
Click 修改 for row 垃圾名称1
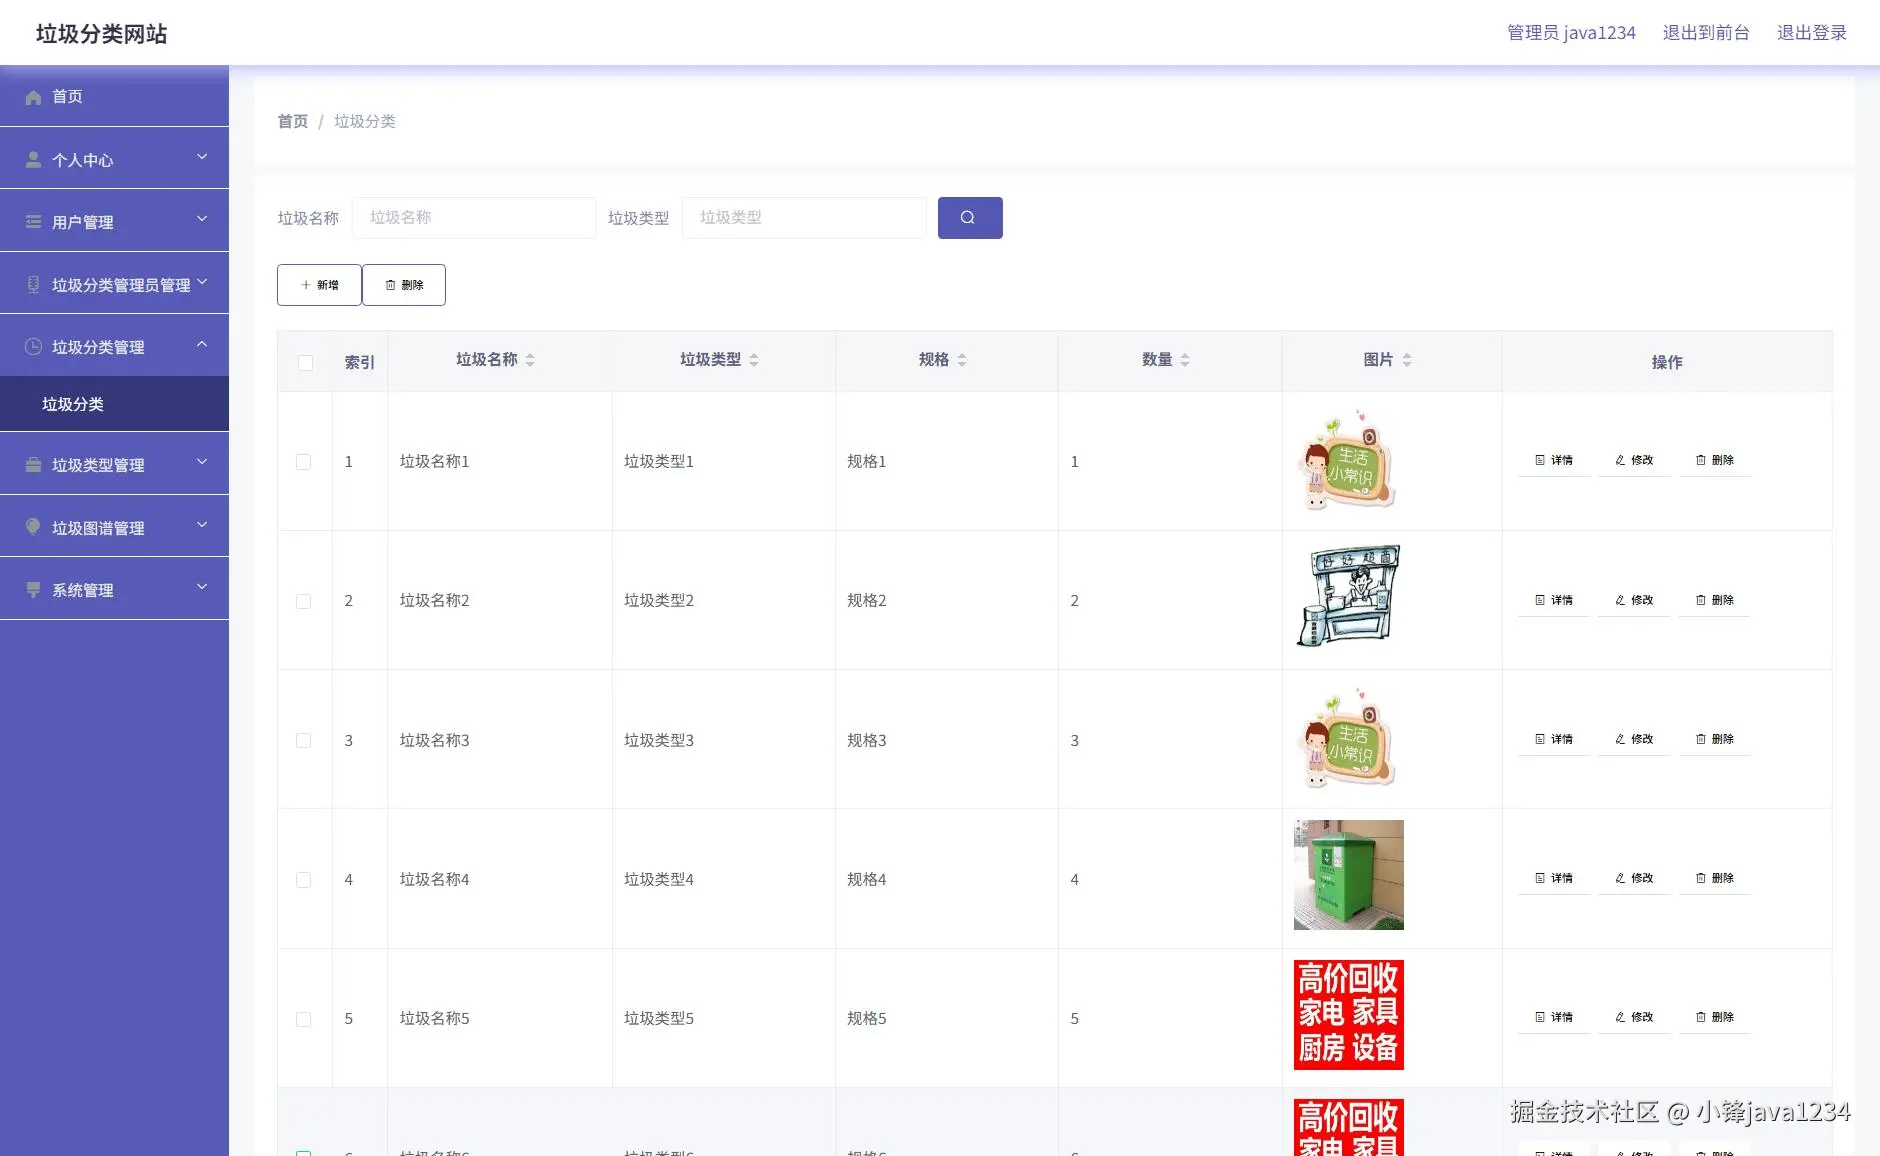[1634, 461]
